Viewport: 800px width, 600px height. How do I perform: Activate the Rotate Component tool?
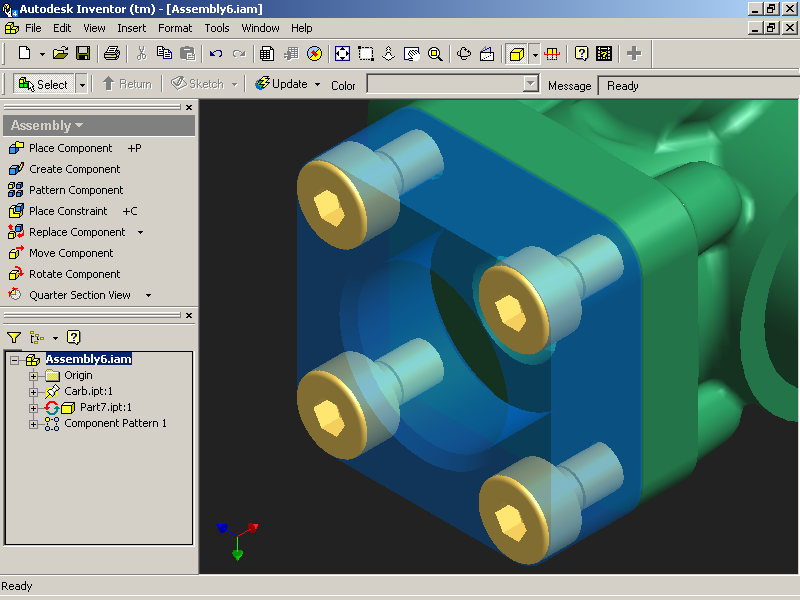coord(73,274)
